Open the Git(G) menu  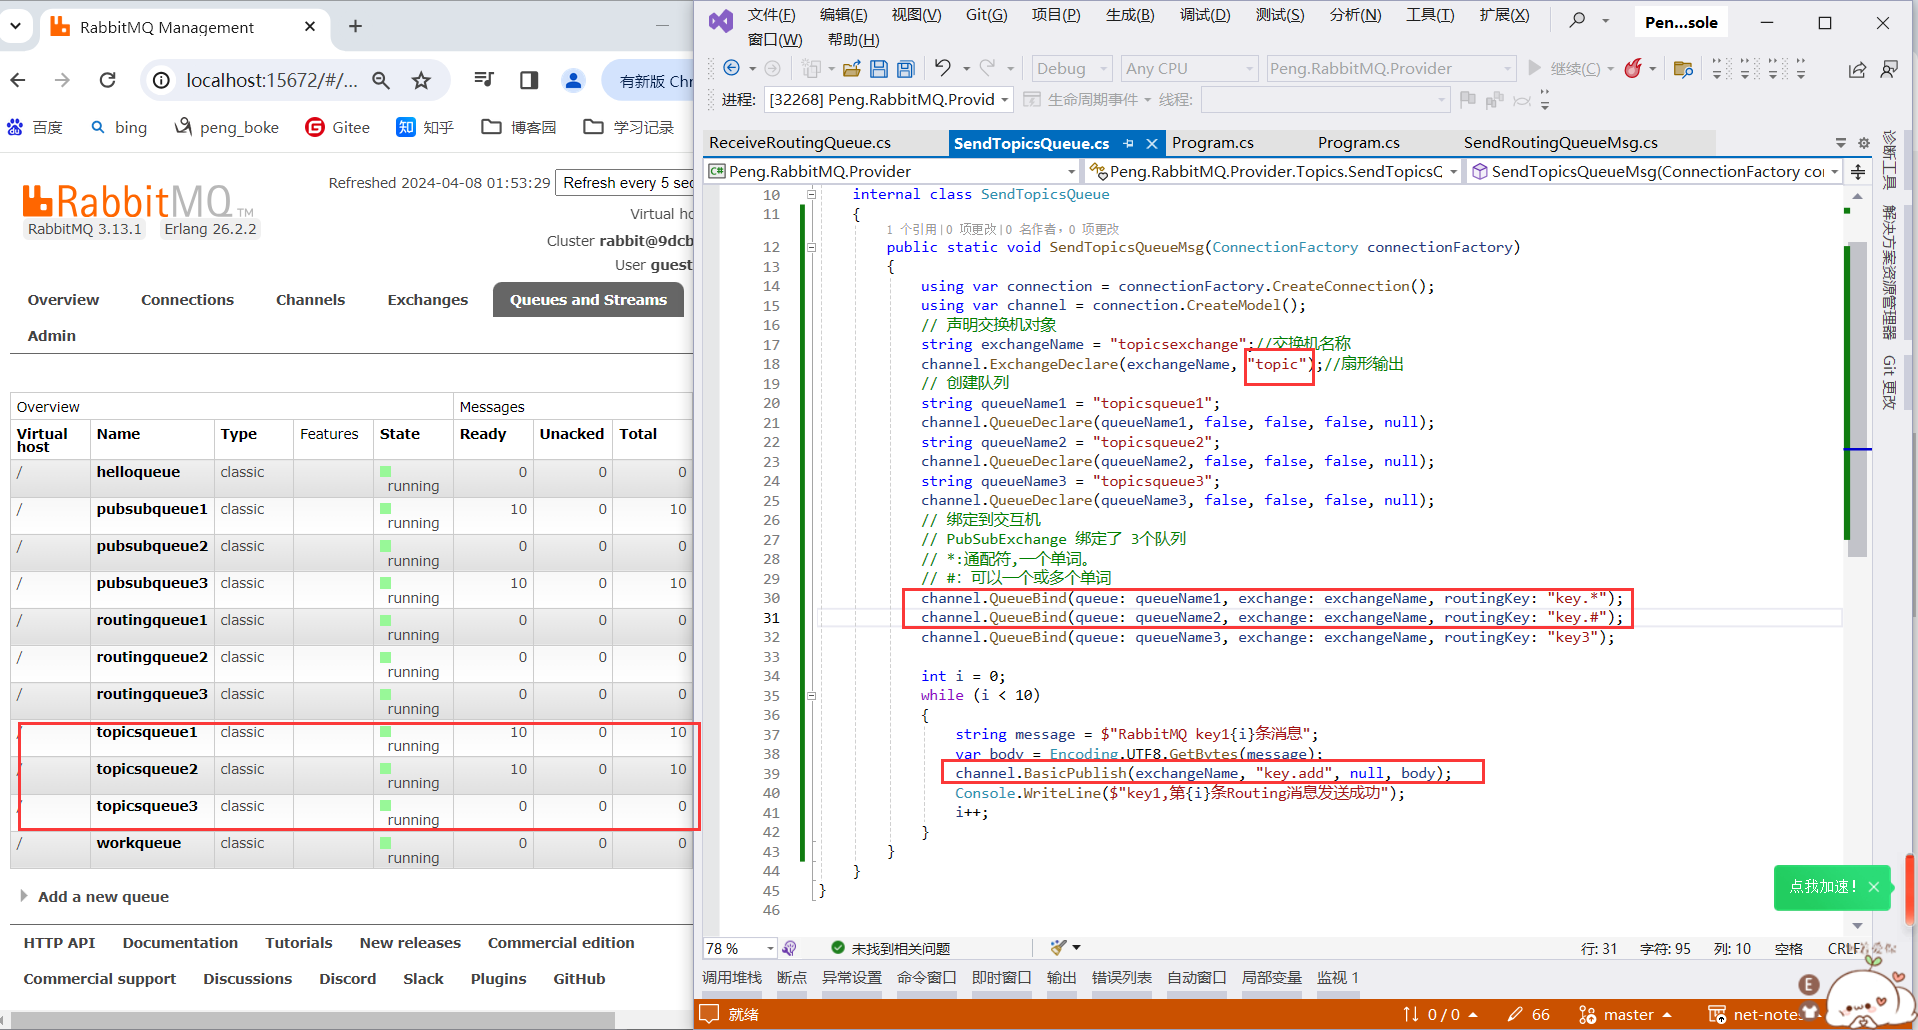tap(986, 15)
